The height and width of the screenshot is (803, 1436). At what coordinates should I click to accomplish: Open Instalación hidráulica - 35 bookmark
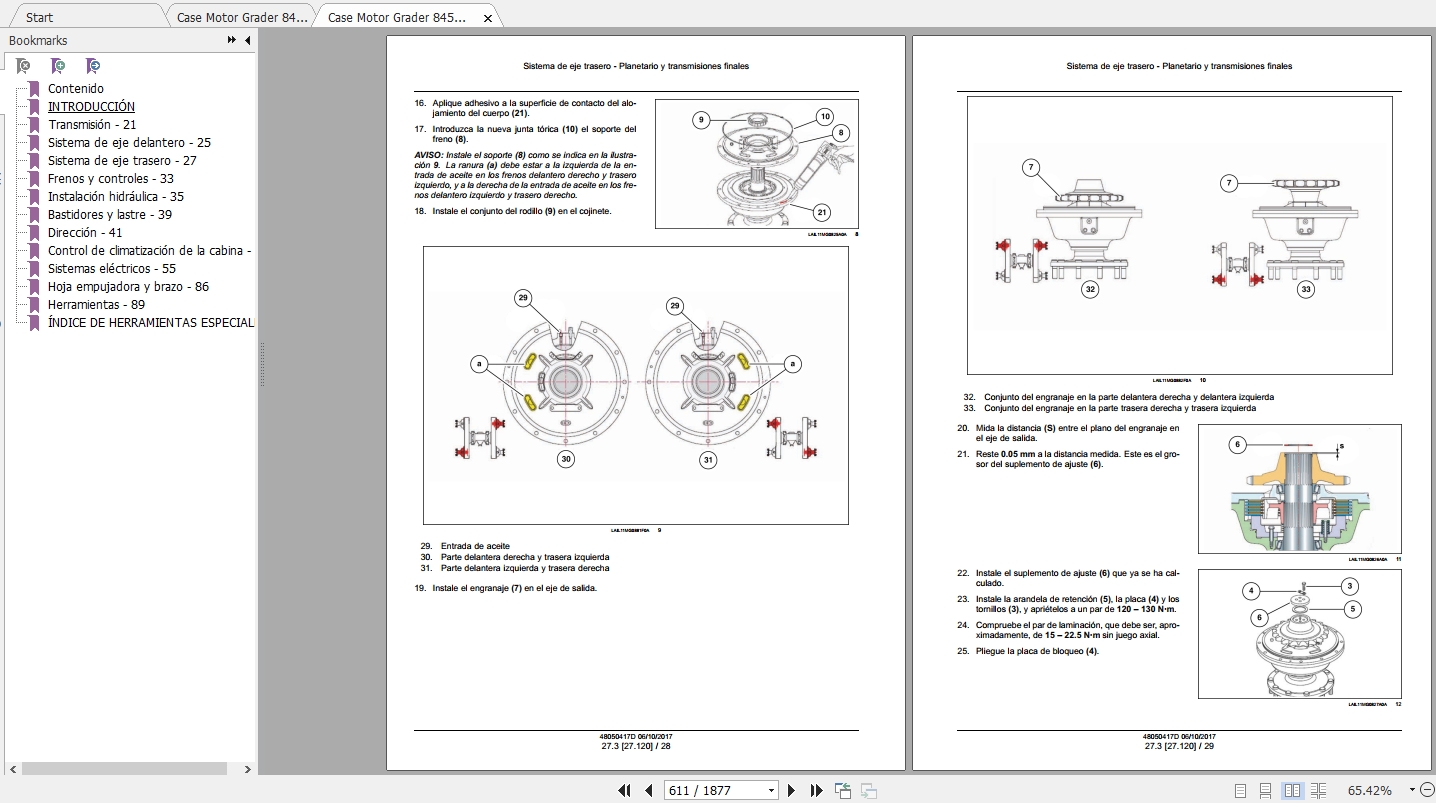tap(116, 196)
